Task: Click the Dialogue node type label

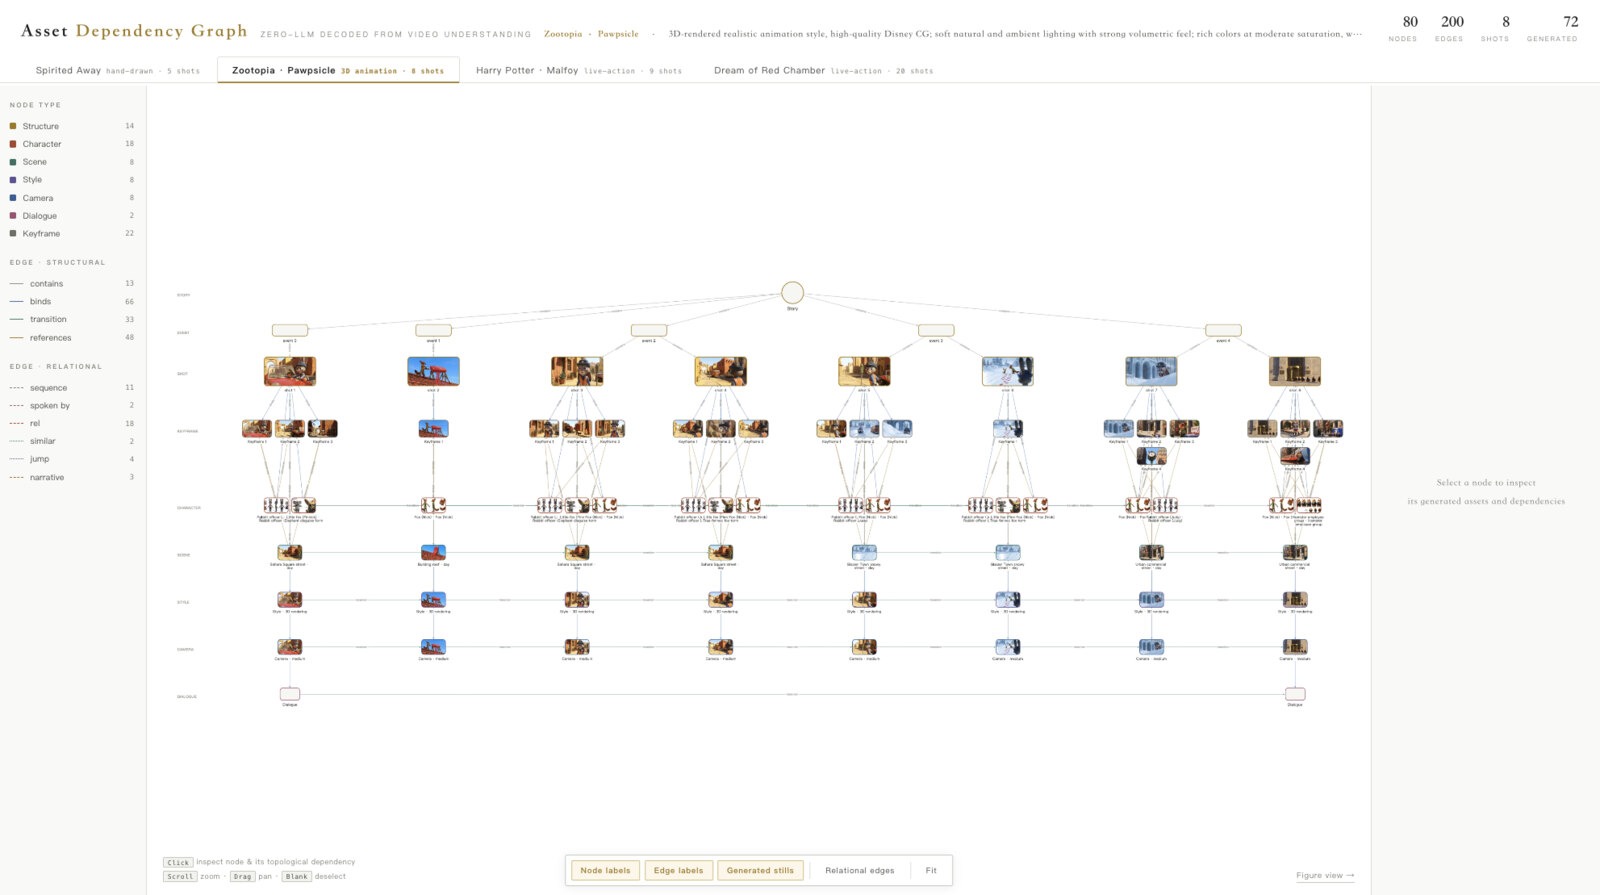Action: tap(40, 216)
